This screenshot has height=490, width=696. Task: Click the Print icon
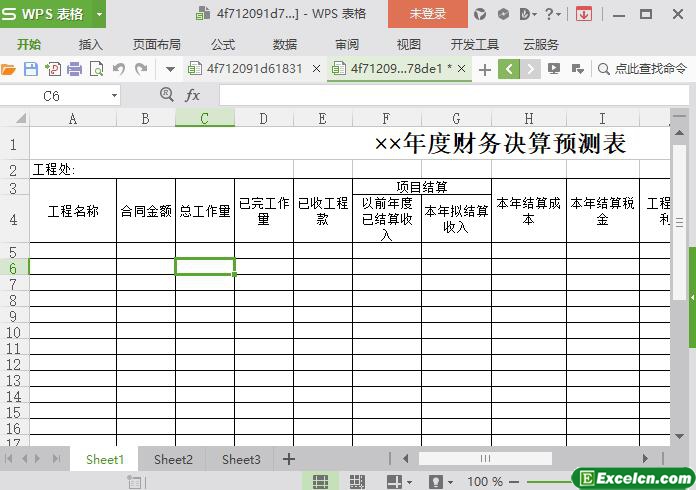75,69
